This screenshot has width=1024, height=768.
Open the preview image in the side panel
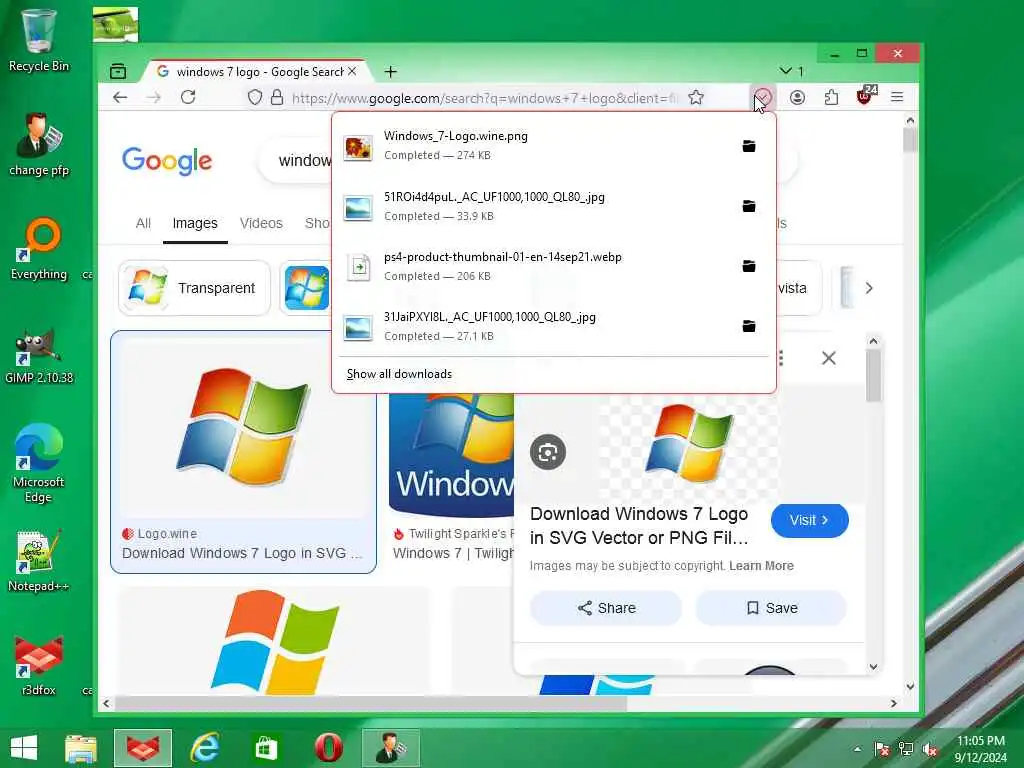pyautogui.click(x=690, y=444)
